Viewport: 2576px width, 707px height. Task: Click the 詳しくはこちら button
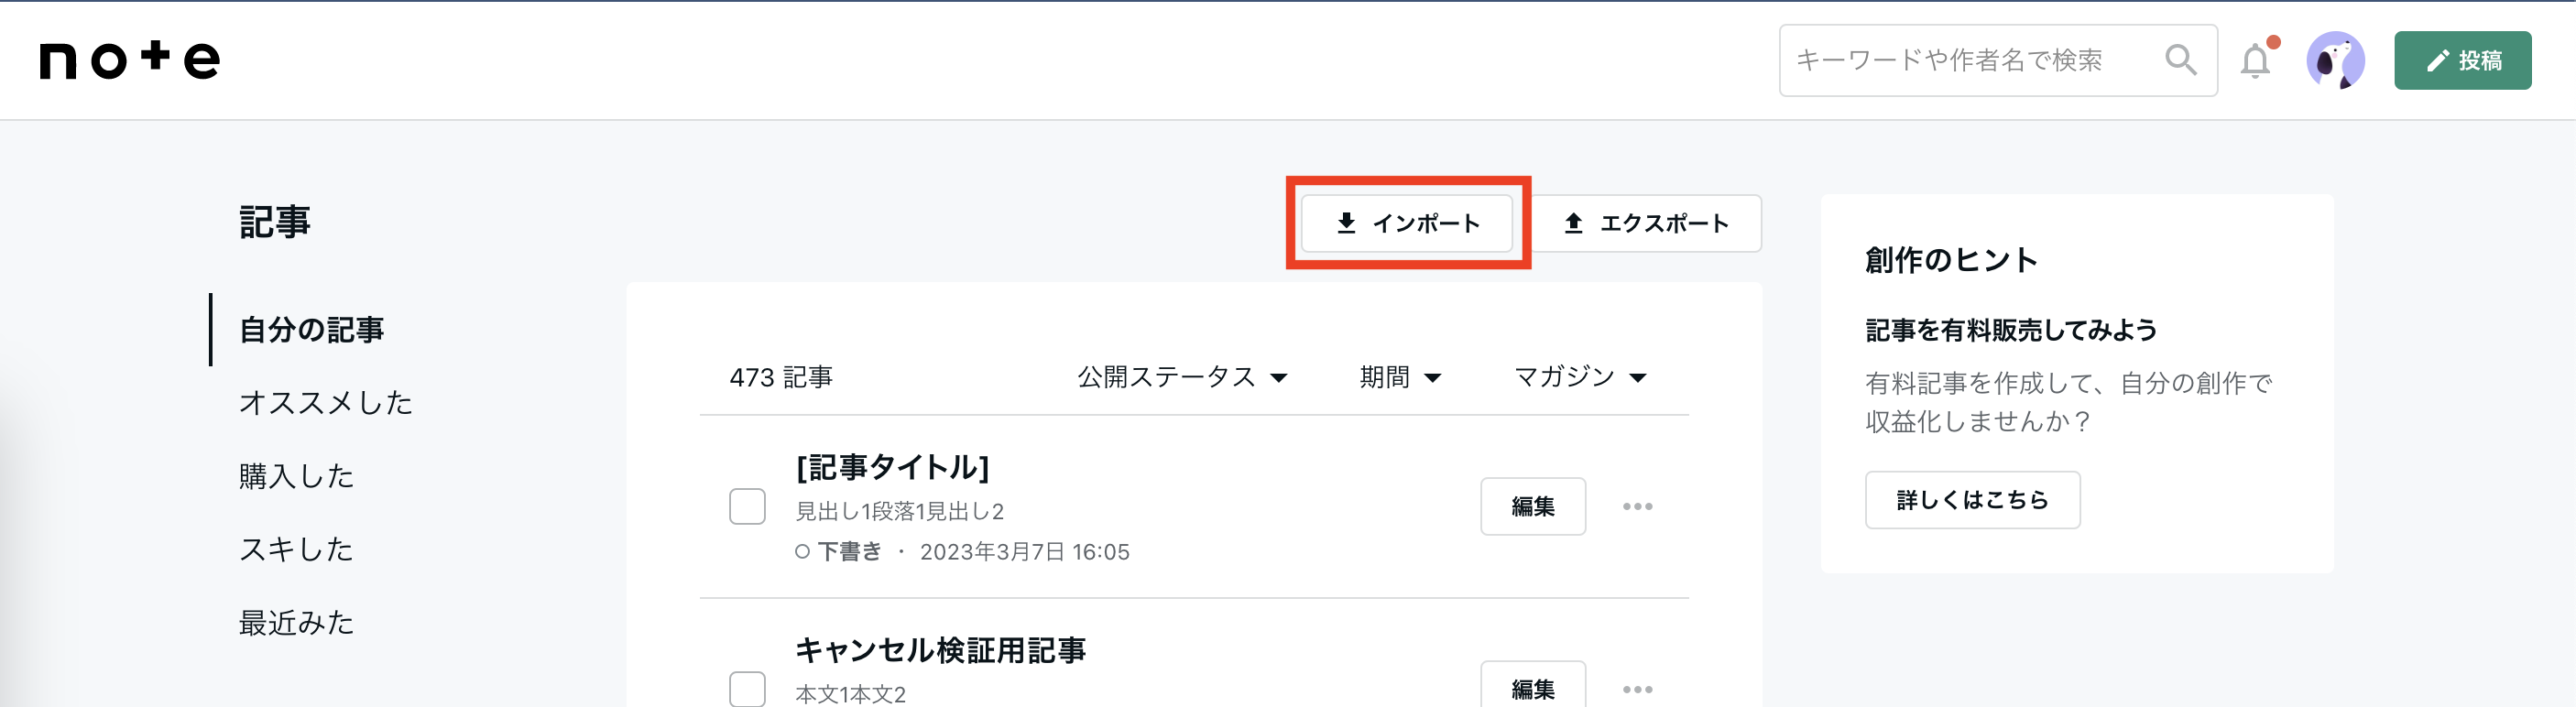click(x=1972, y=499)
